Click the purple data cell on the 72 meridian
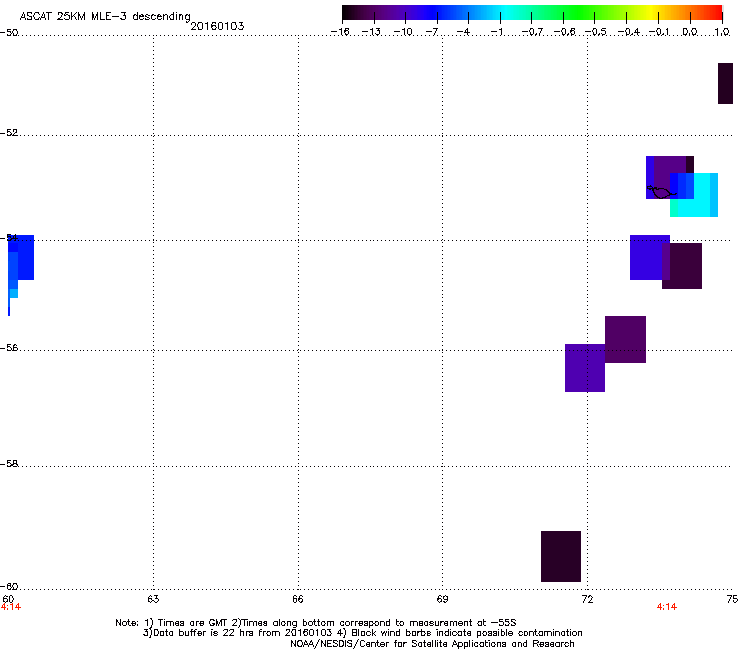Screen dimensions: 740x650 (585, 368)
